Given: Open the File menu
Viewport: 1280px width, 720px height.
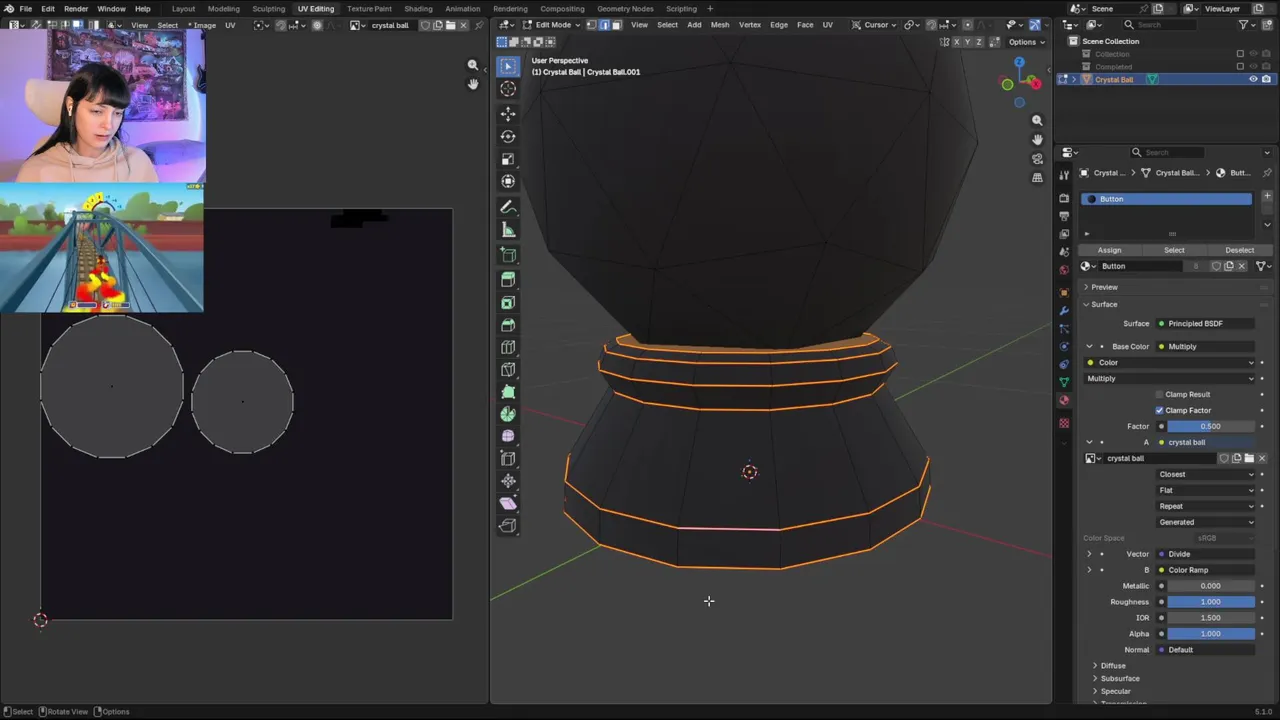Looking at the screenshot, I should point(25,9).
